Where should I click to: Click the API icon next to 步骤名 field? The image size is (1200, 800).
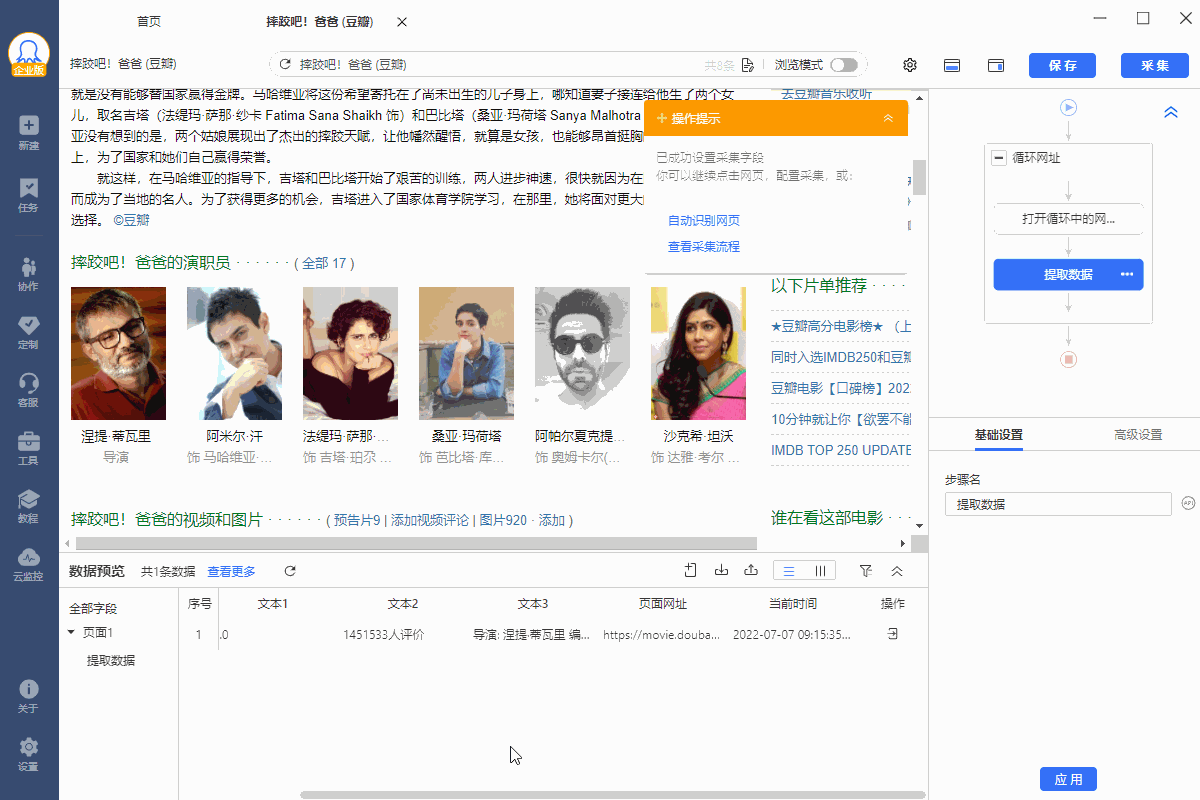pyautogui.click(x=1188, y=503)
